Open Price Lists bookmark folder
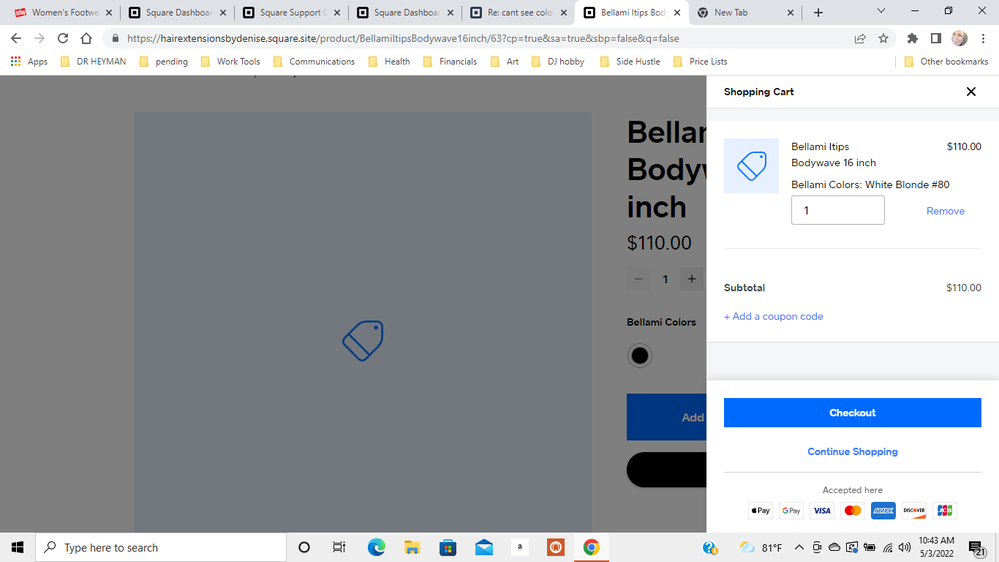 pyautogui.click(x=700, y=62)
